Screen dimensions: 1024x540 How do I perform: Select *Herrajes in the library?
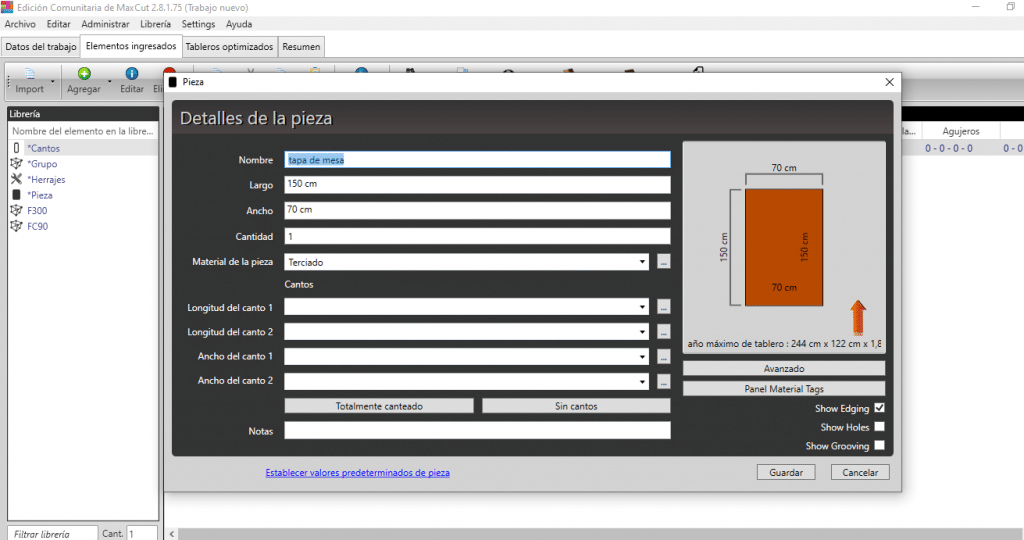pyautogui.click(x=46, y=180)
